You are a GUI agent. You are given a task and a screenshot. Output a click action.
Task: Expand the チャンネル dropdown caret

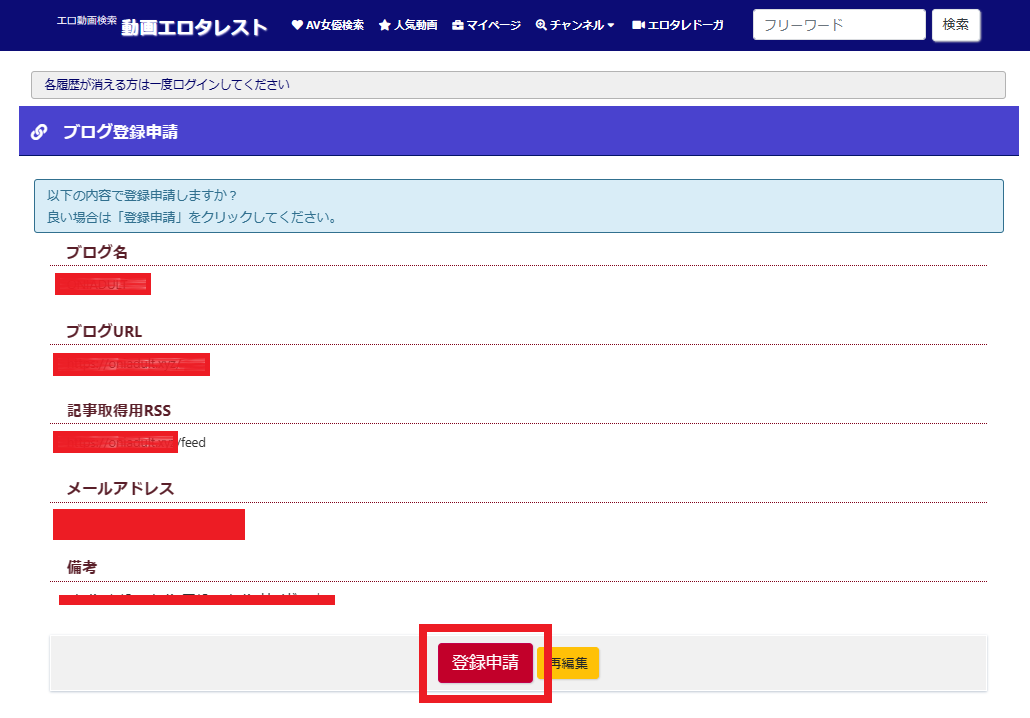(x=611, y=26)
